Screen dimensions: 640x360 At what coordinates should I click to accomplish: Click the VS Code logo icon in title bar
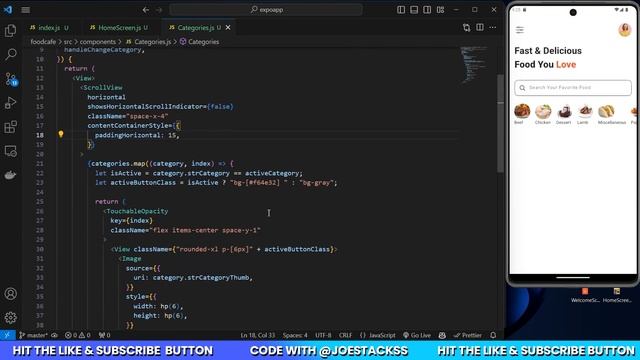pos(7,9)
